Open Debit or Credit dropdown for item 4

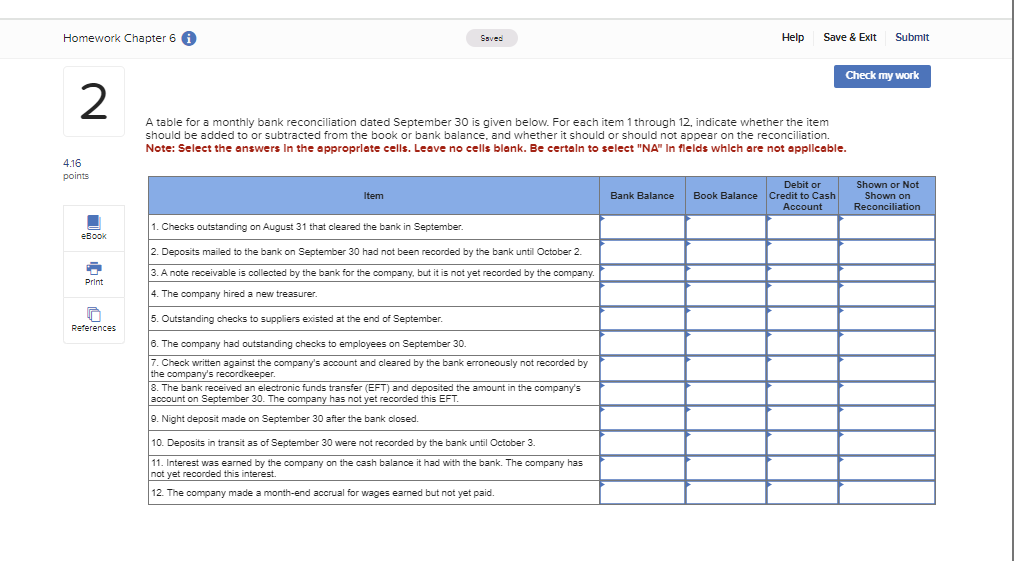803,293
